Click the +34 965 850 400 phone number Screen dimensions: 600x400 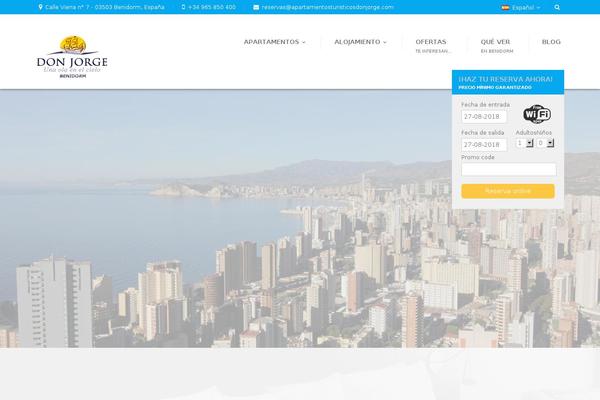point(212,7)
